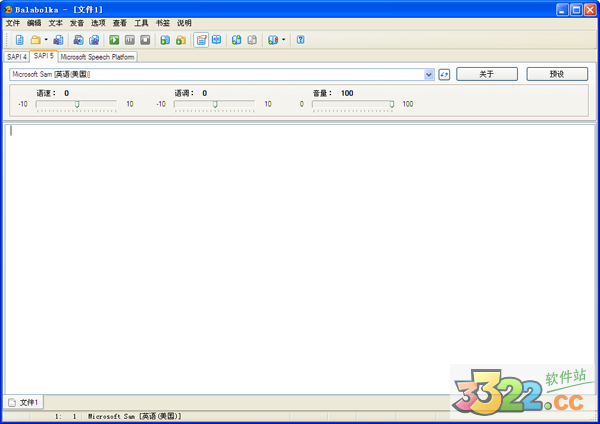Click the toolbar drag handle grip
Viewport: 600px width, 424px height.
pos(7,40)
